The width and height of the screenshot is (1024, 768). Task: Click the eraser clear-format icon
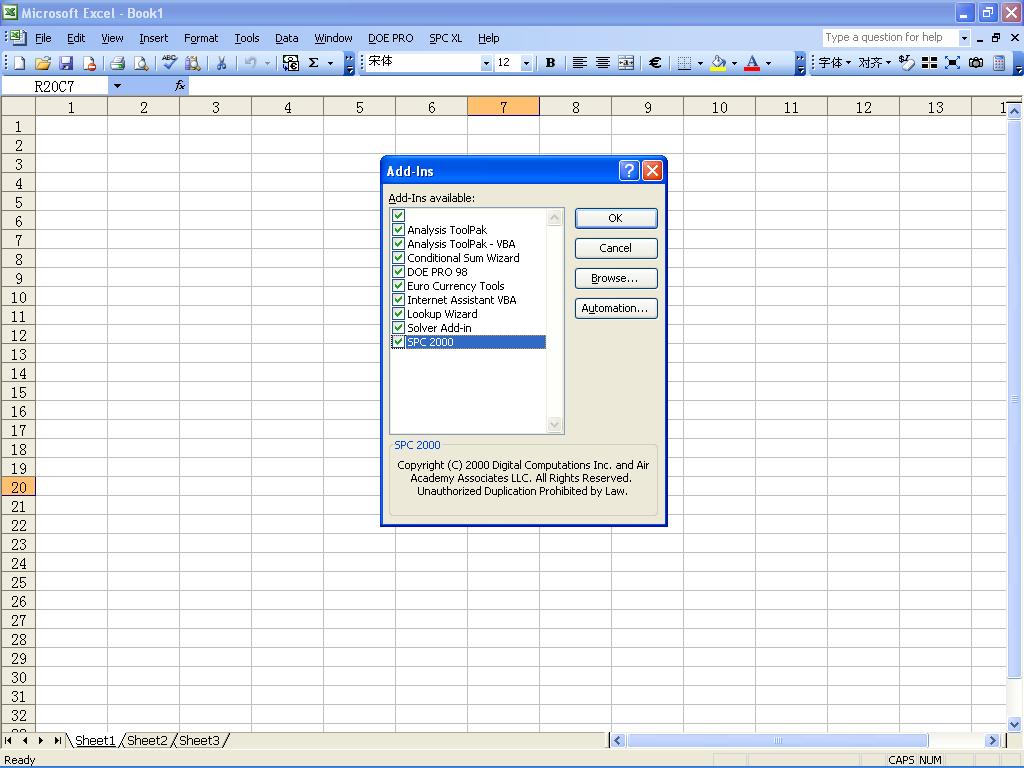coord(906,63)
